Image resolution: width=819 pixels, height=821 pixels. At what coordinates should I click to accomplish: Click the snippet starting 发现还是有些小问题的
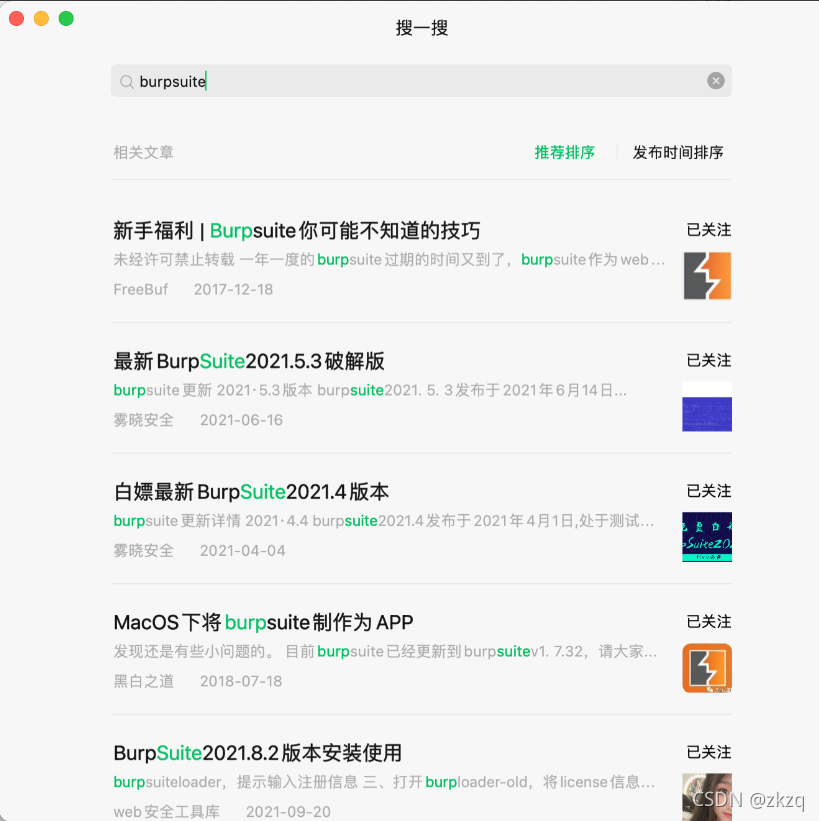click(385, 651)
